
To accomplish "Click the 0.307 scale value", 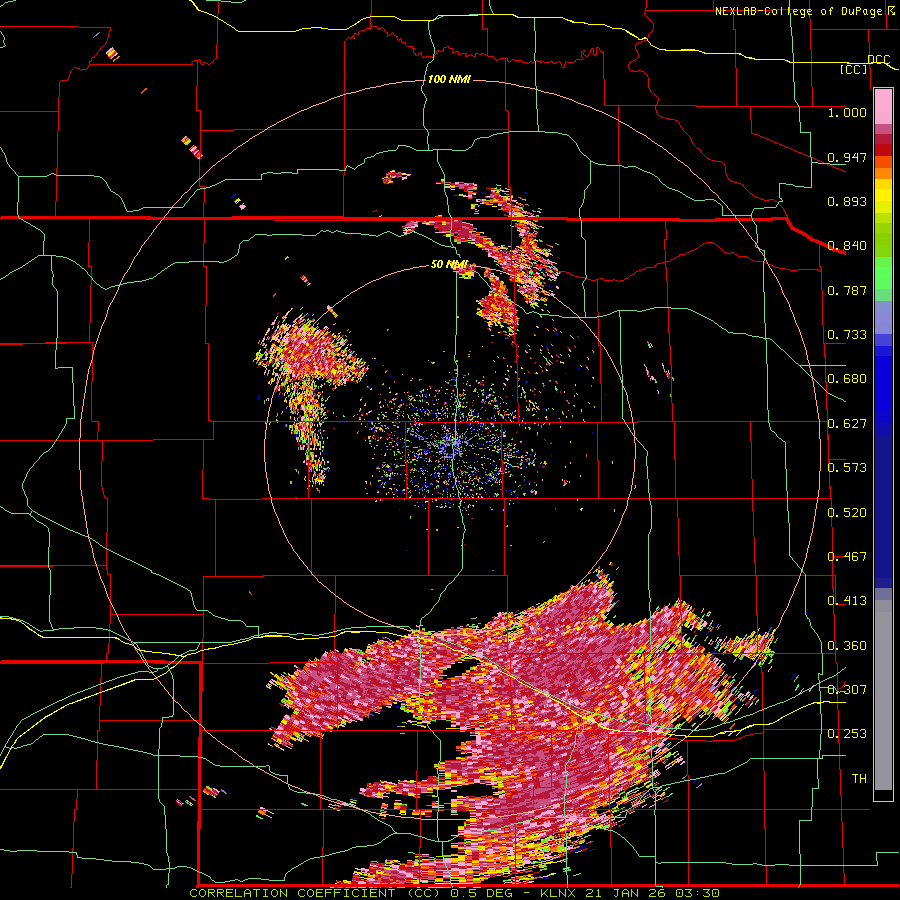I will point(847,690).
